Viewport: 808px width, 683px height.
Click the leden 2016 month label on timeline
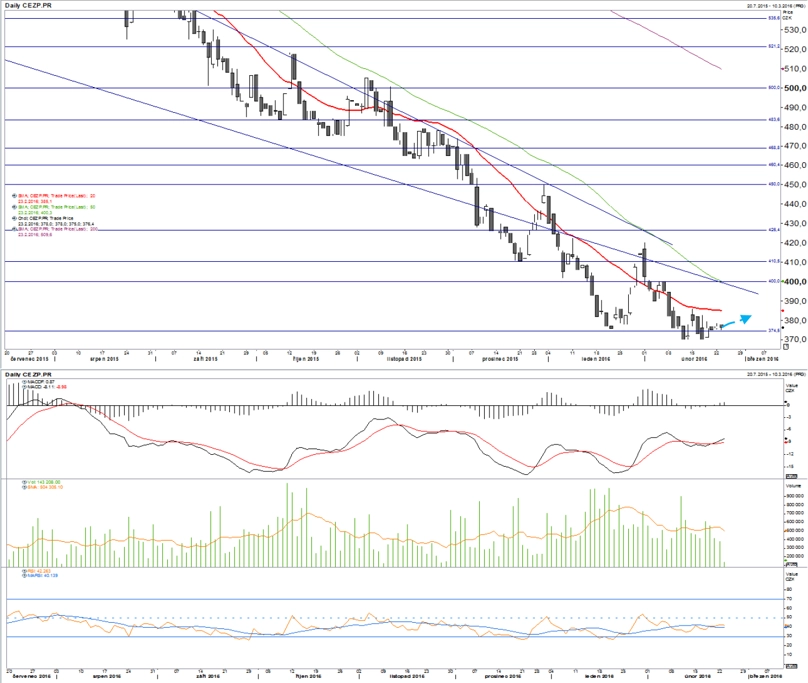[x=596, y=359]
